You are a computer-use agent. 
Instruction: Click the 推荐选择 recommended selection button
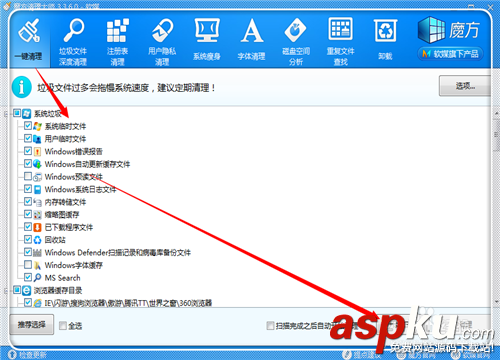[x=32, y=324]
